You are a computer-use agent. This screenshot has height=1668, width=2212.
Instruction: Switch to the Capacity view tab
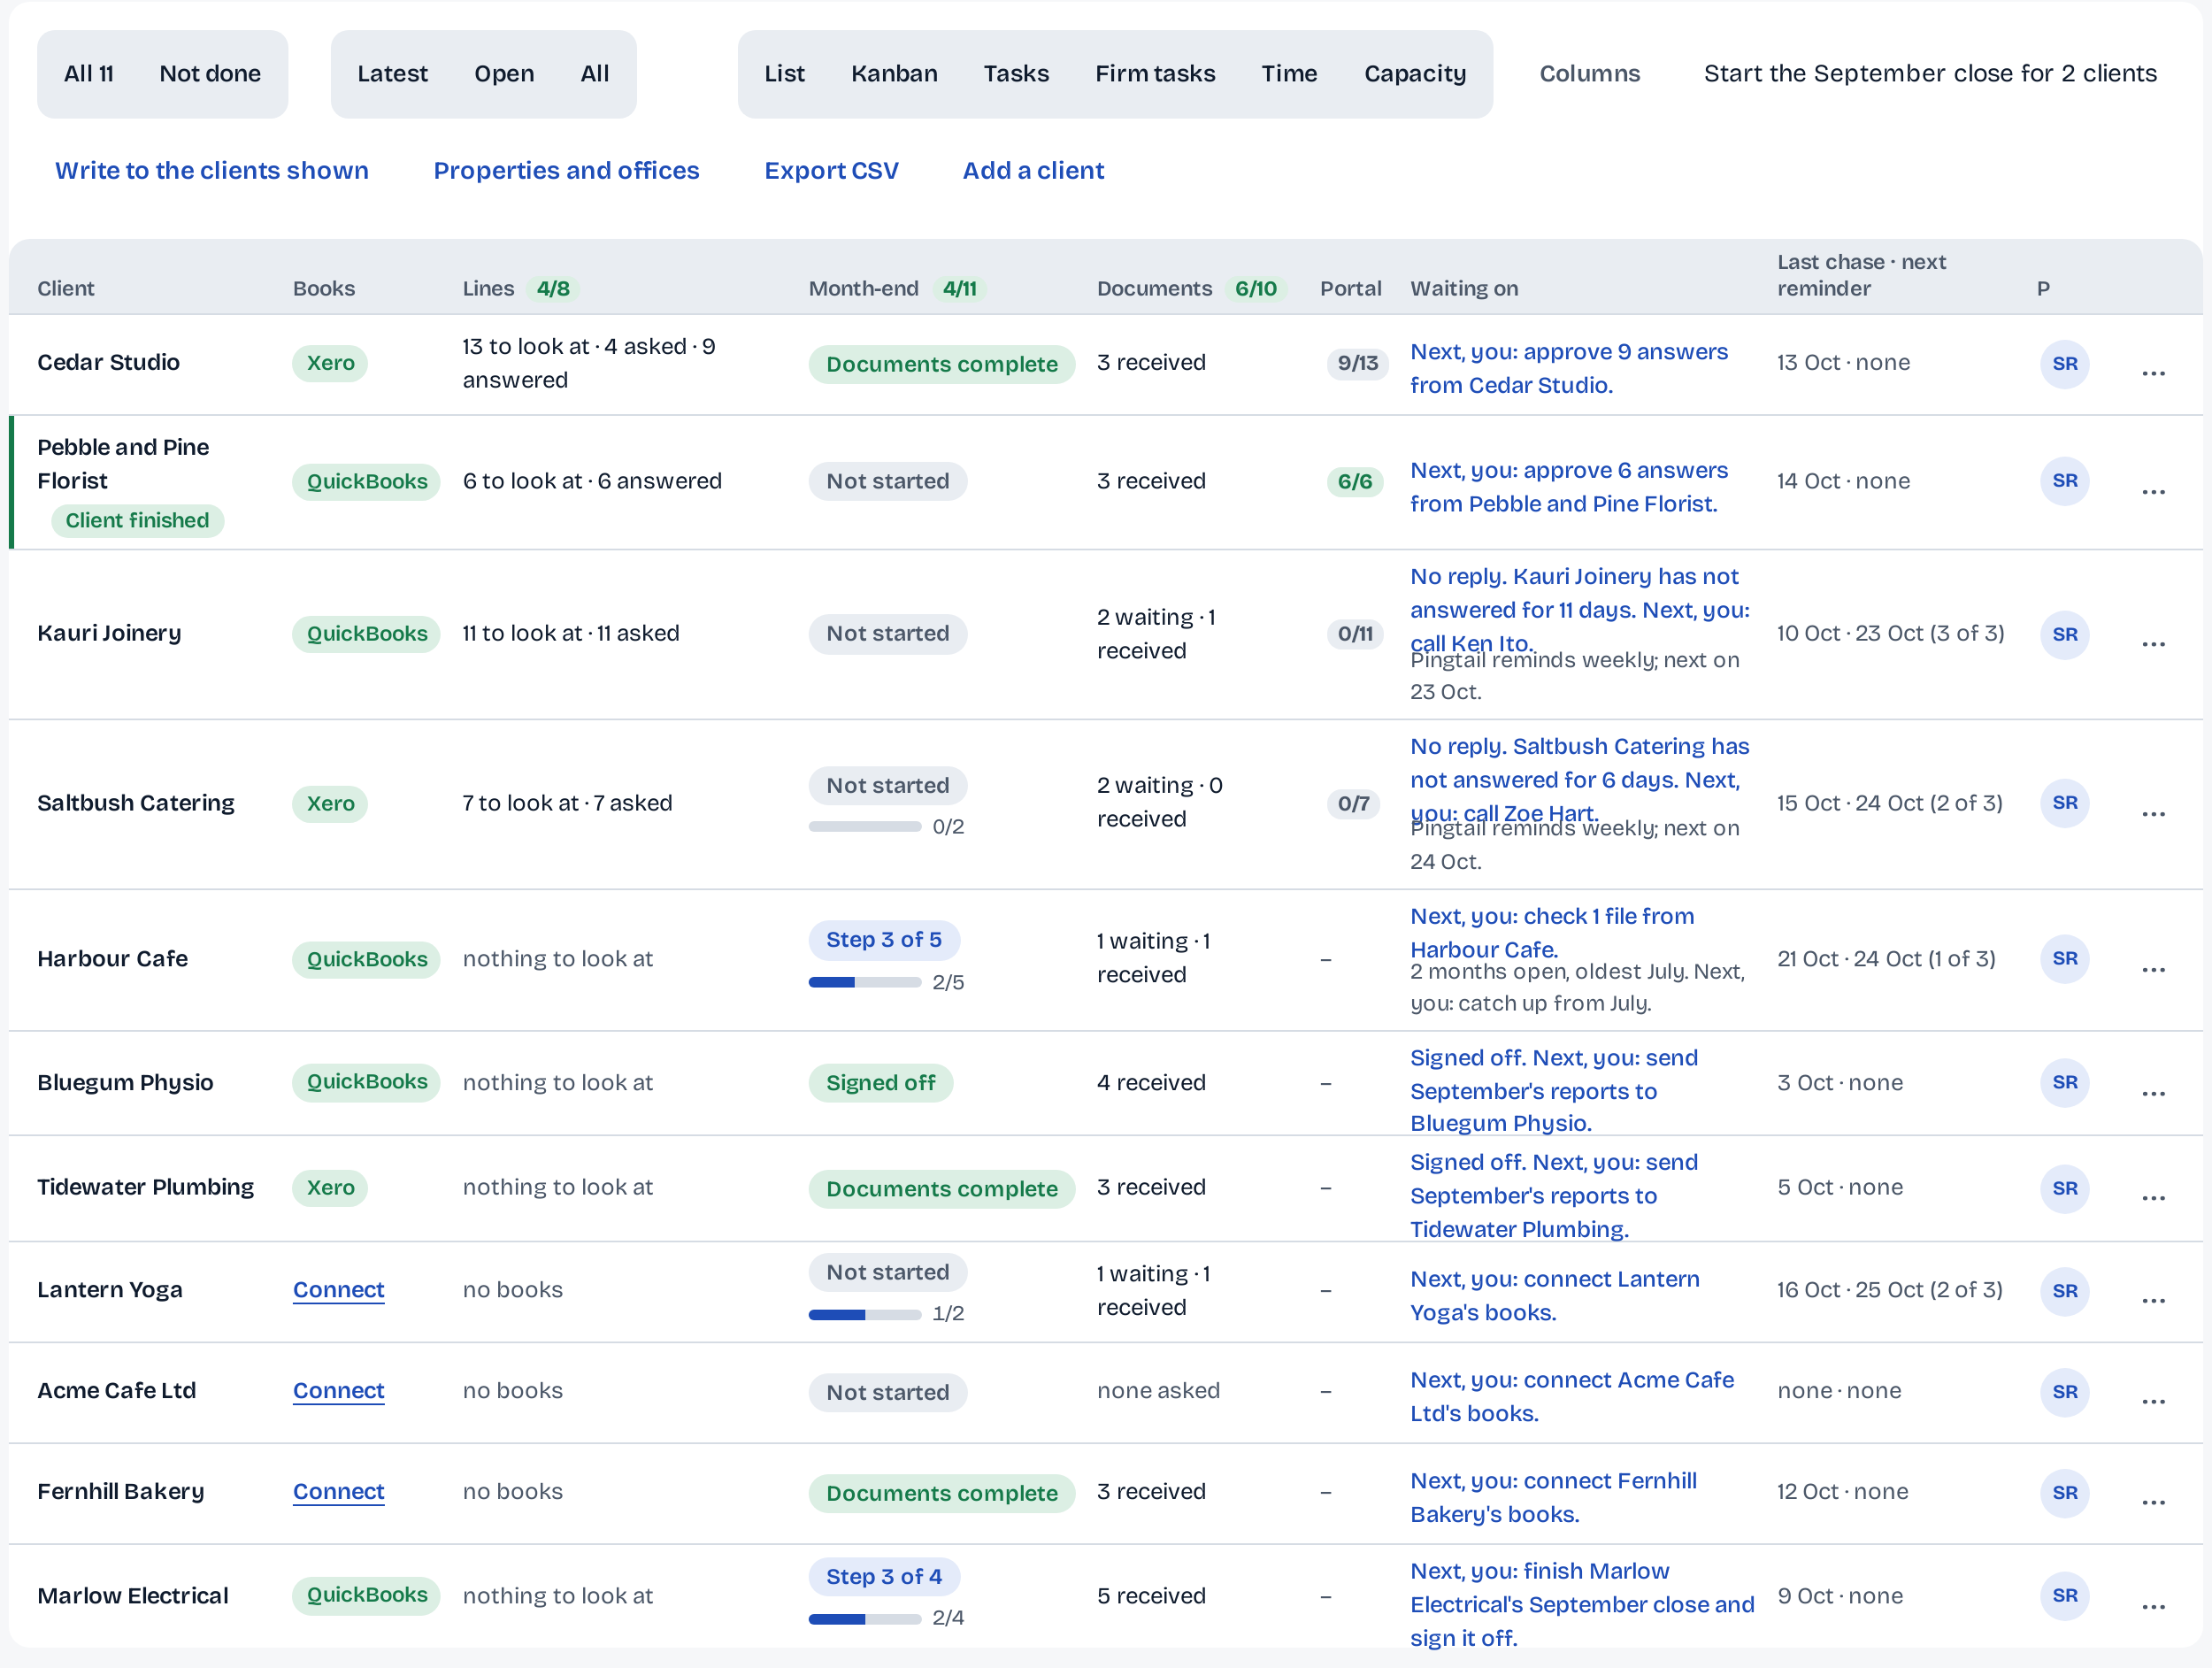click(x=1414, y=74)
